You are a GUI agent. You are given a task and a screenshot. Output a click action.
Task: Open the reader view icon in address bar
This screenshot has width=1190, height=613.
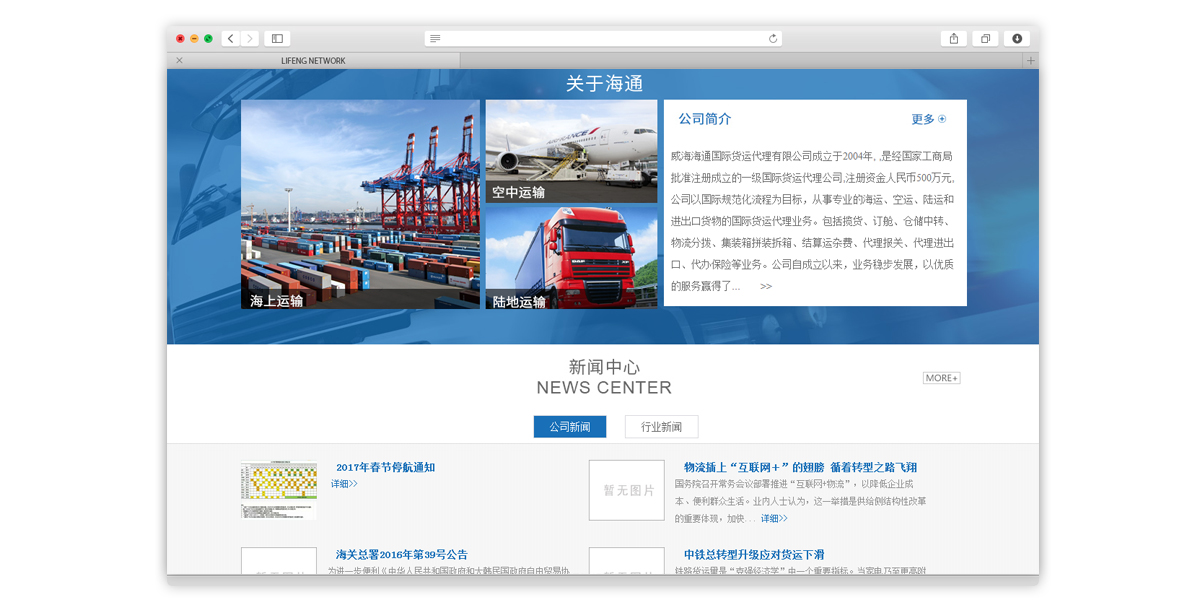click(435, 39)
